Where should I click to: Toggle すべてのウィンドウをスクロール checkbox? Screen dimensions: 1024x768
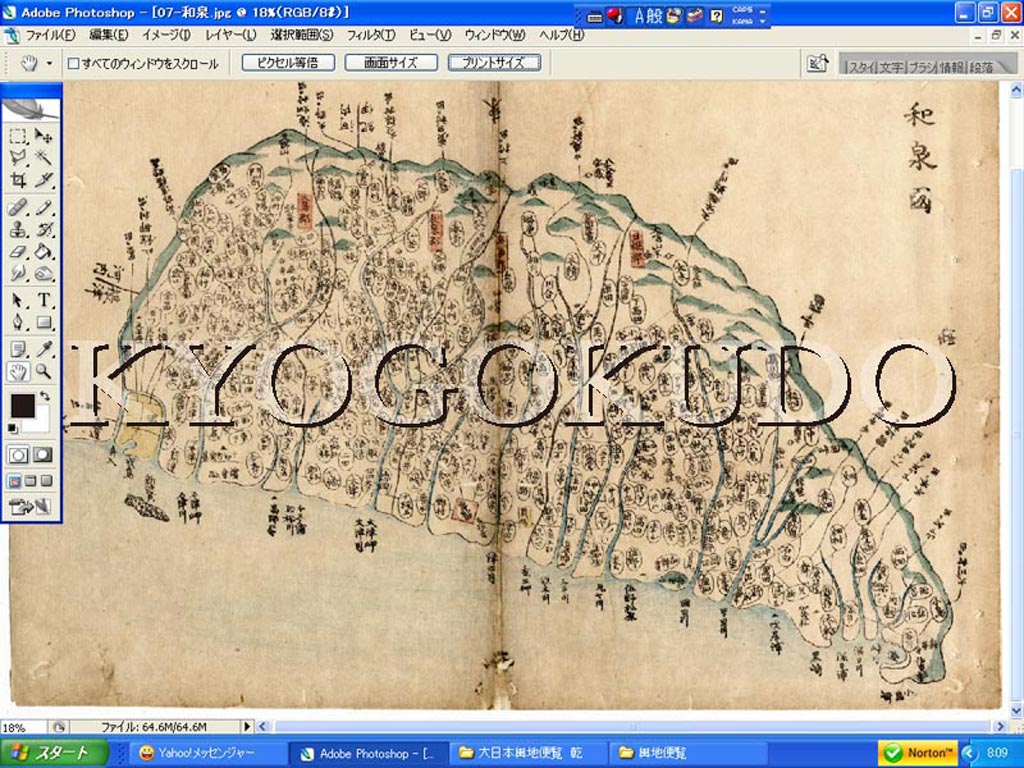[x=74, y=63]
